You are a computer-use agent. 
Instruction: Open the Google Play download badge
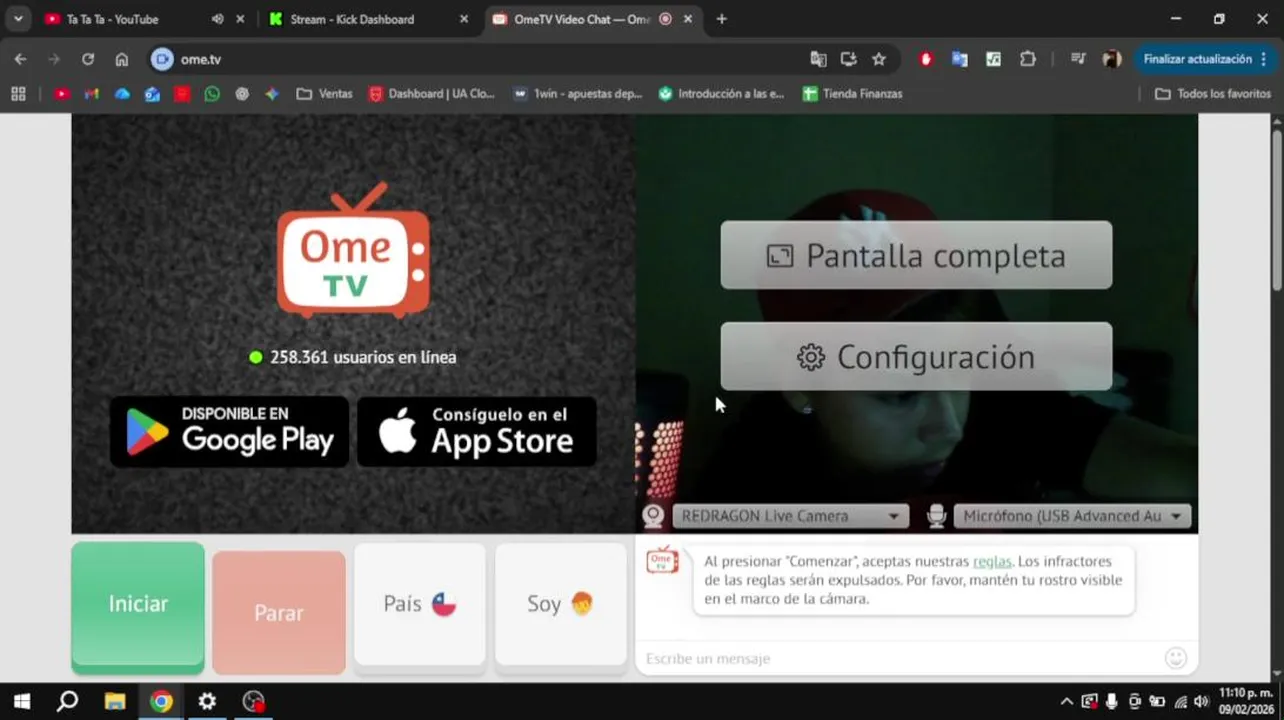click(229, 431)
